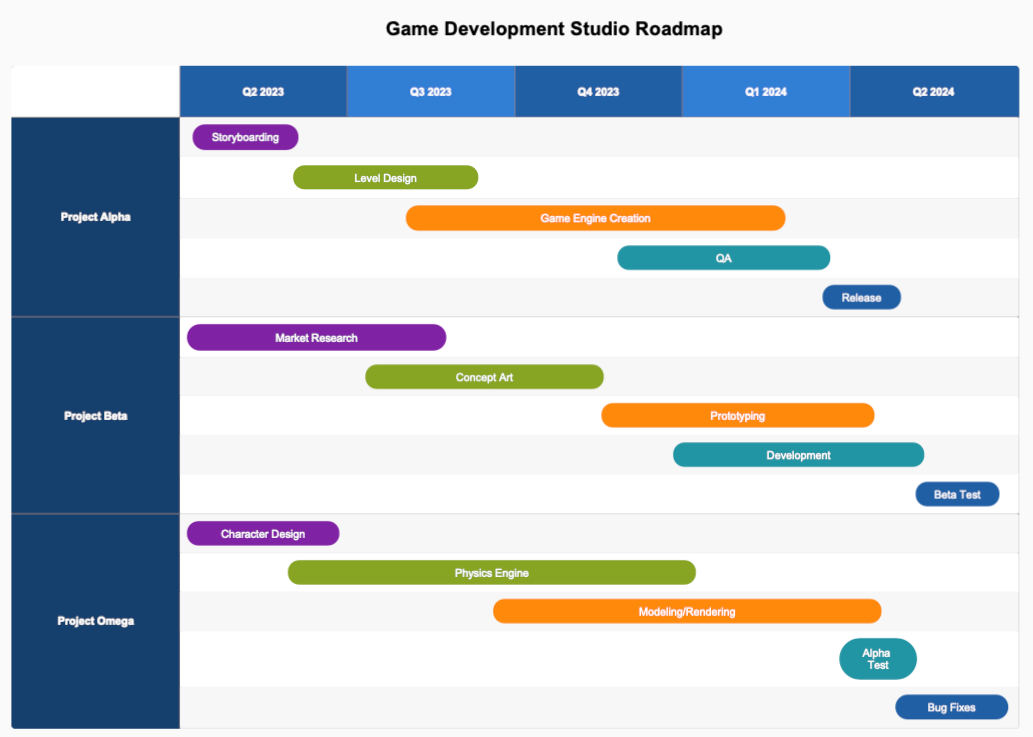Click the Modeling/Rendering bar
Viewport: 1033px width, 737px height.
coord(687,611)
